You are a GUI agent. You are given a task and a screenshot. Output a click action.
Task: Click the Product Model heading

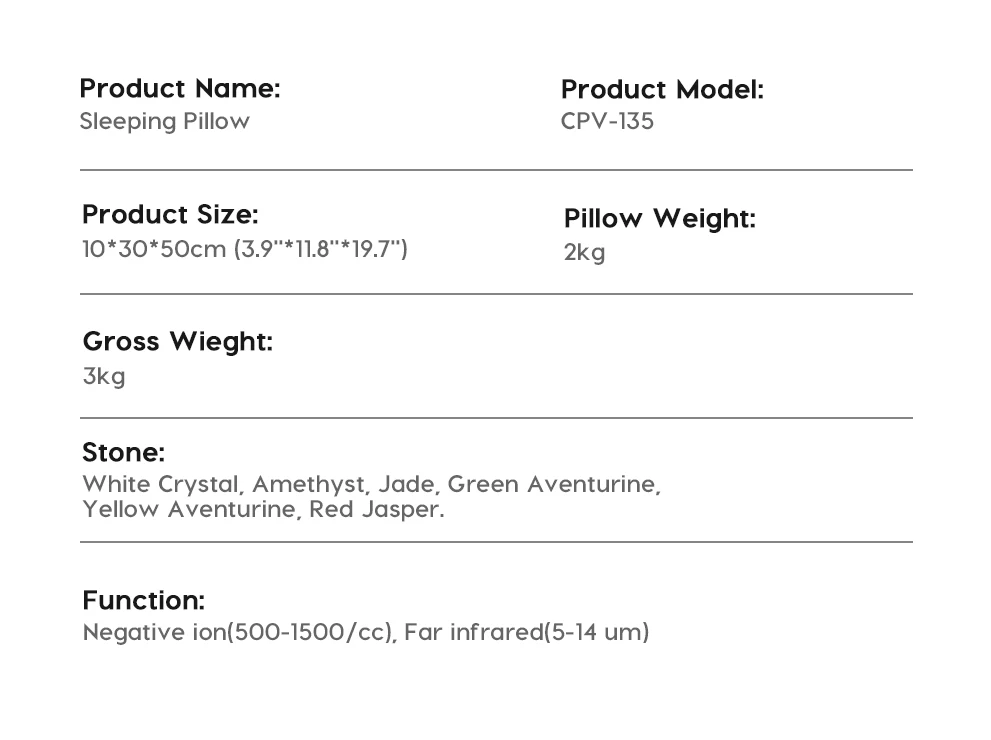click(662, 90)
